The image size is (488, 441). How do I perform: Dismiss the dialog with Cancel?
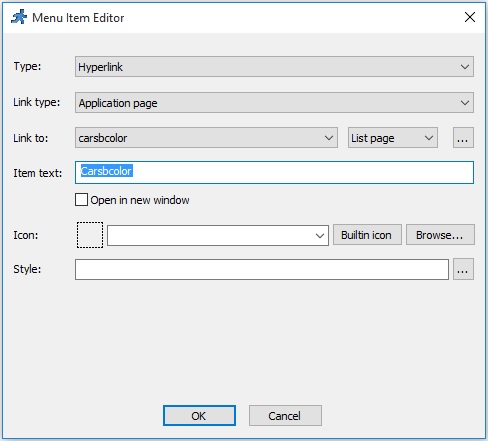(285, 416)
